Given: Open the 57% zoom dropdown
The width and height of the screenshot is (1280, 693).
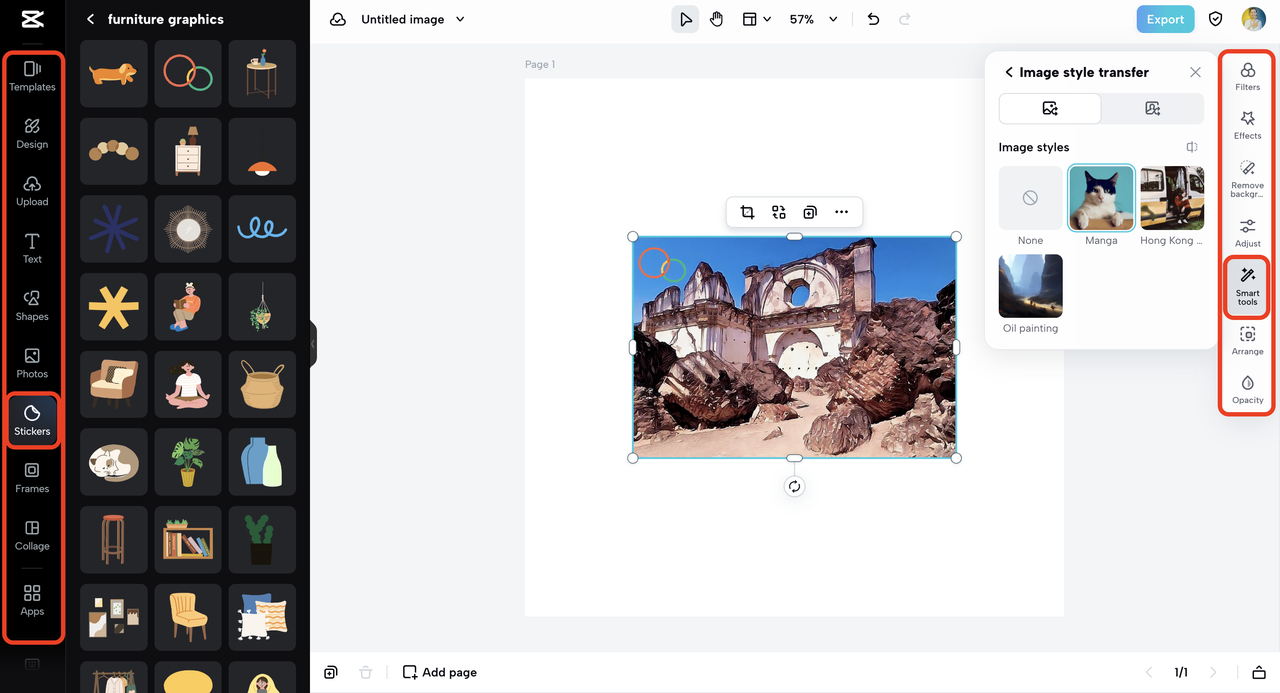Looking at the screenshot, I should pyautogui.click(x=813, y=19).
